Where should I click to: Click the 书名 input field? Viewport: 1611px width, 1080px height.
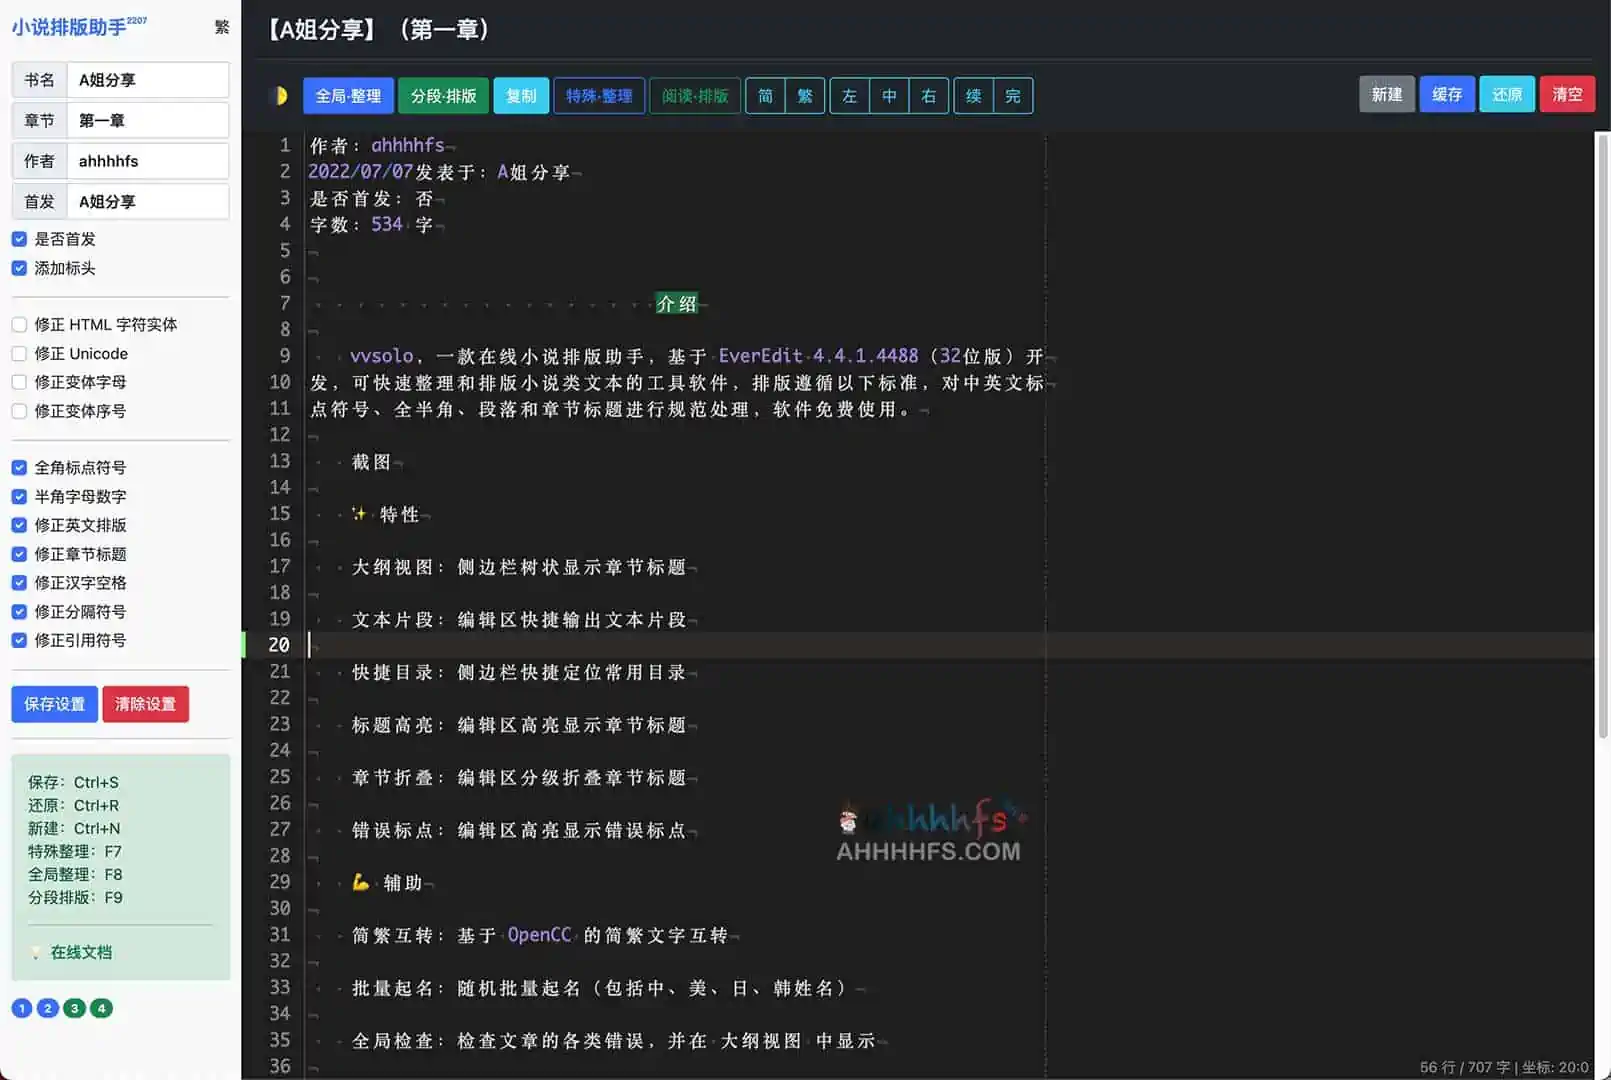[147, 80]
